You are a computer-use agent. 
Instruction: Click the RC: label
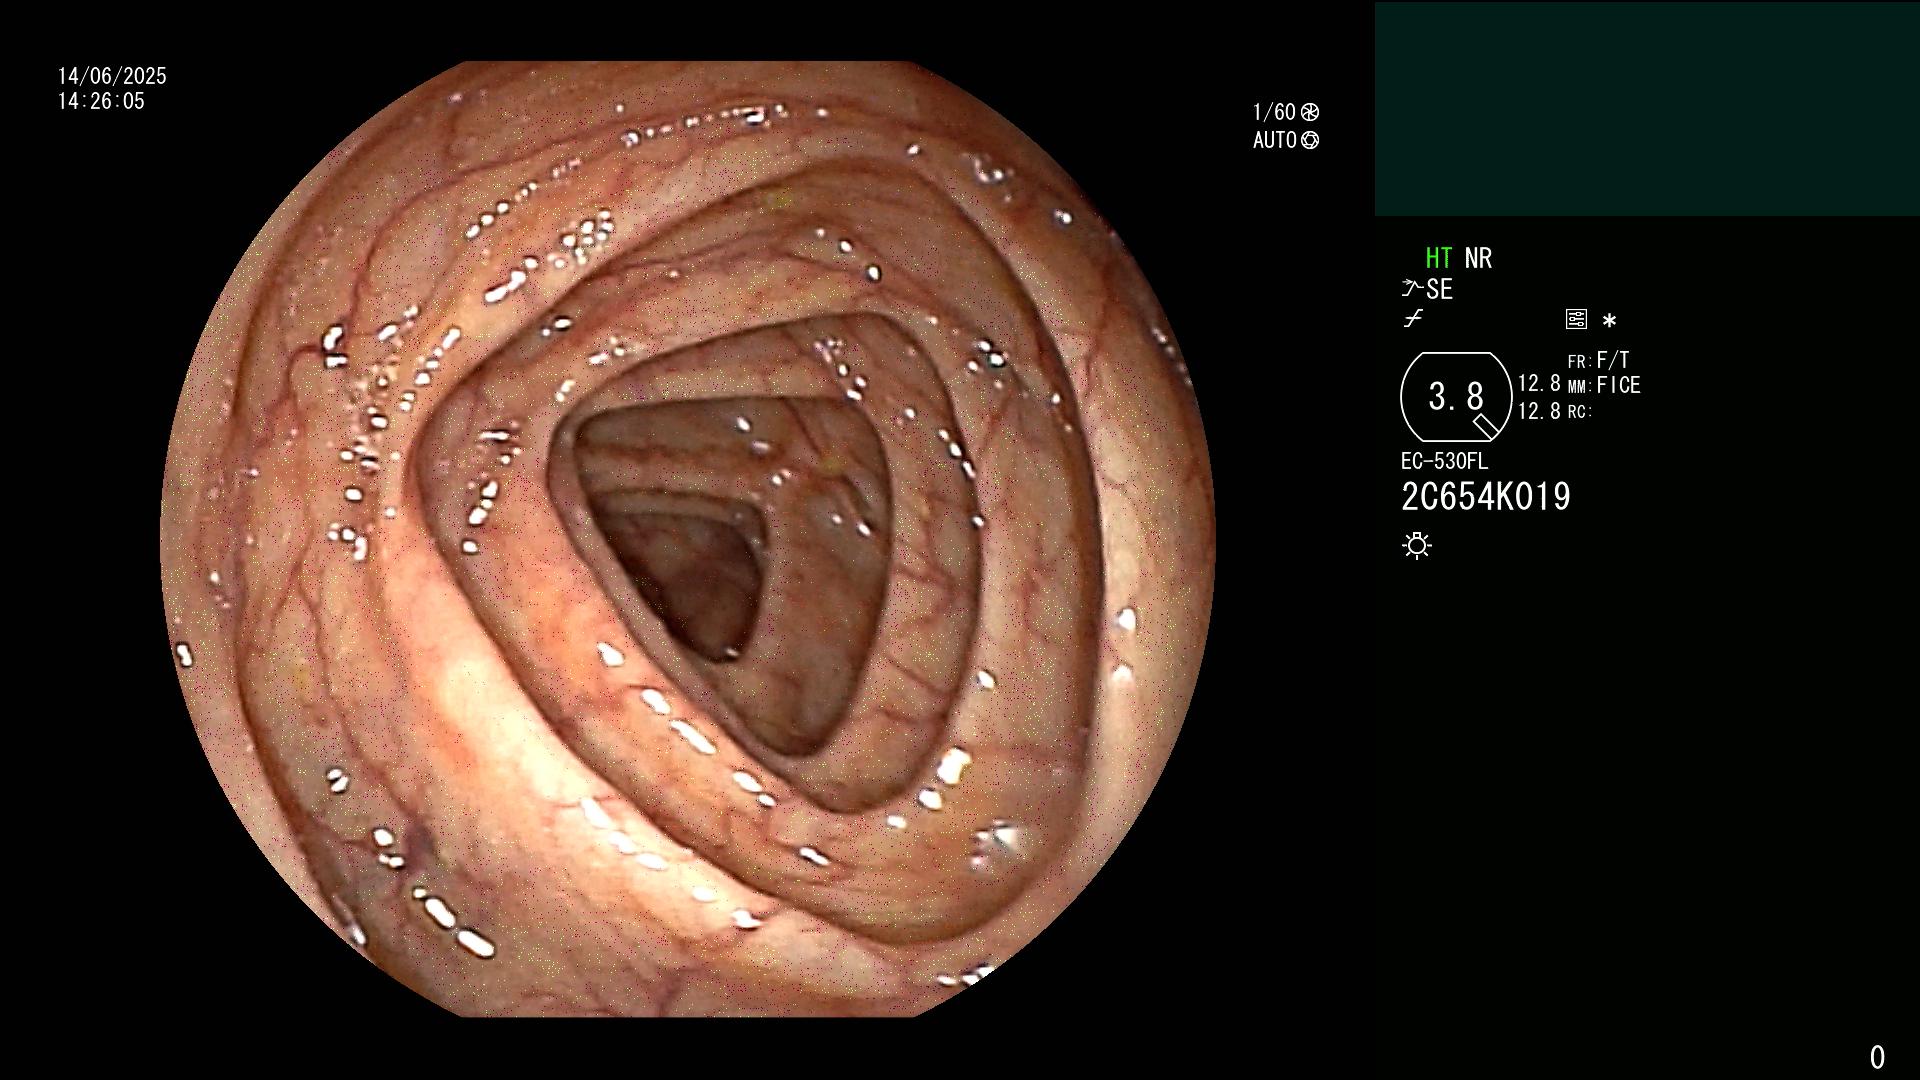click(1579, 412)
